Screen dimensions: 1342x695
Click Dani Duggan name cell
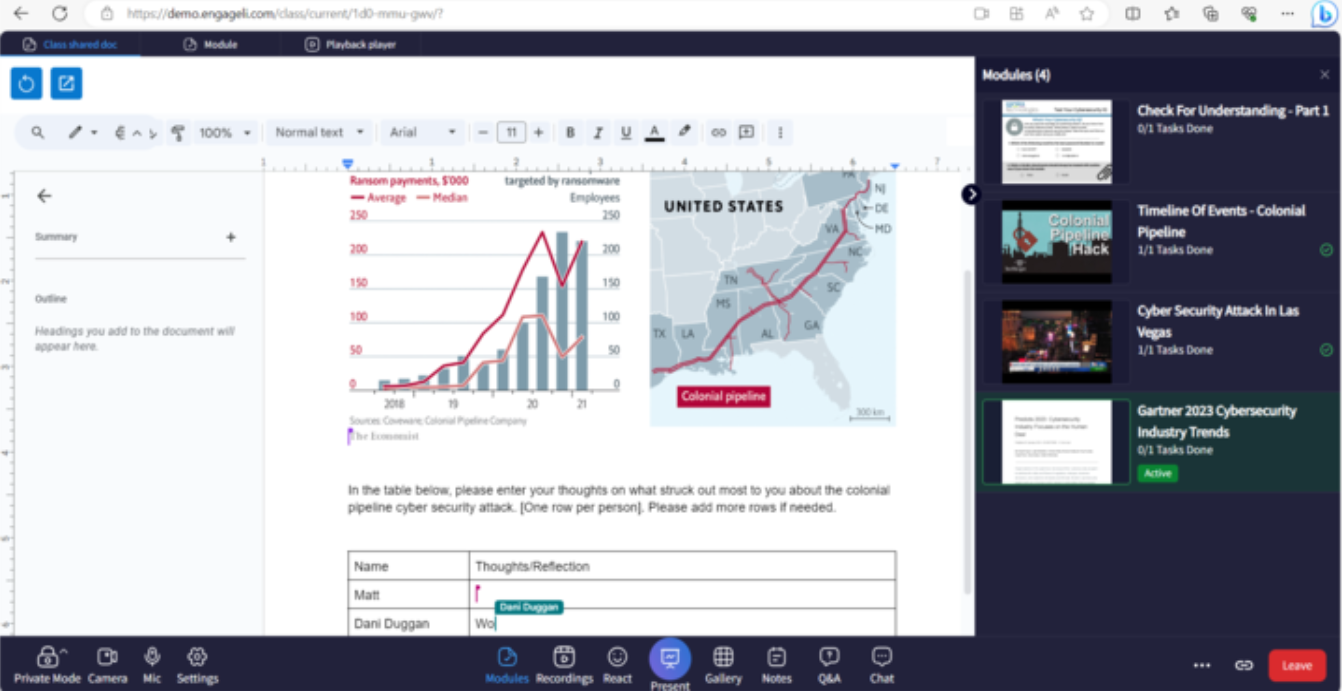click(x=408, y=623)
